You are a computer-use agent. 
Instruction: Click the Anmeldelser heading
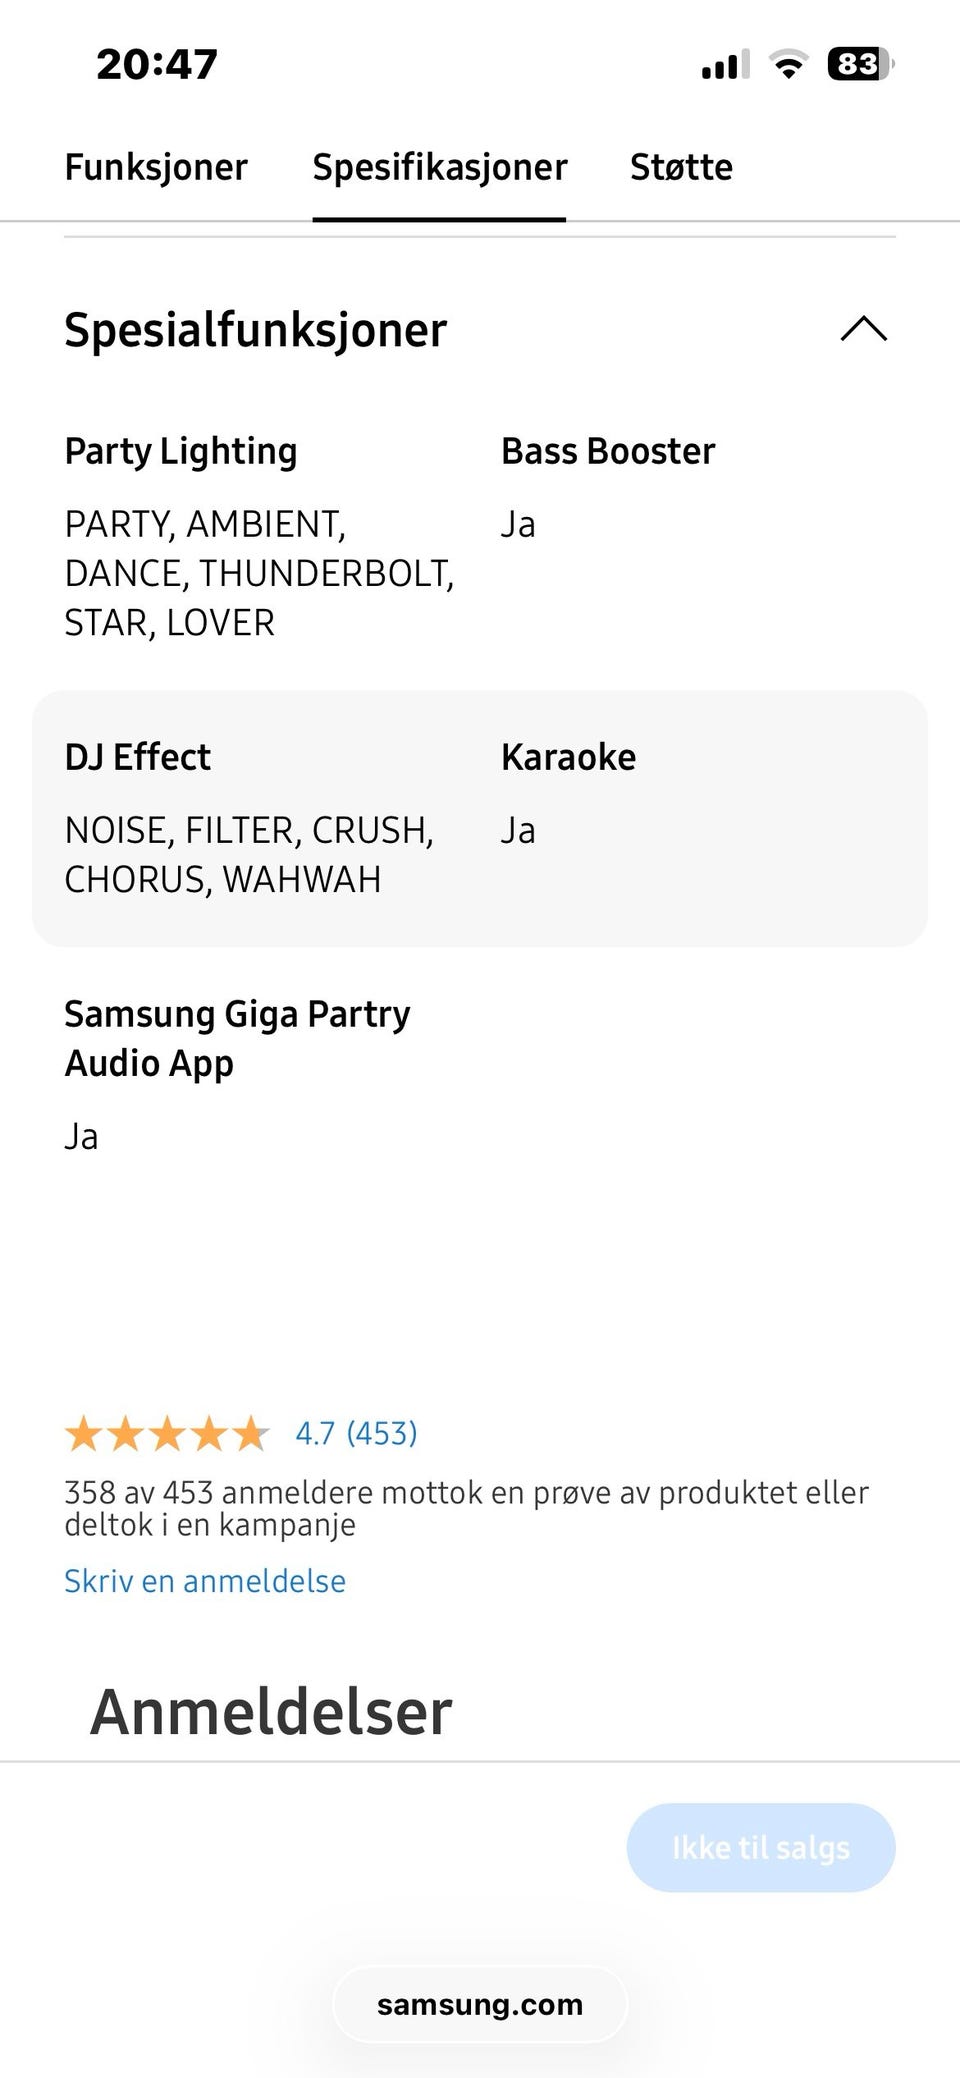click(271, 1711)
